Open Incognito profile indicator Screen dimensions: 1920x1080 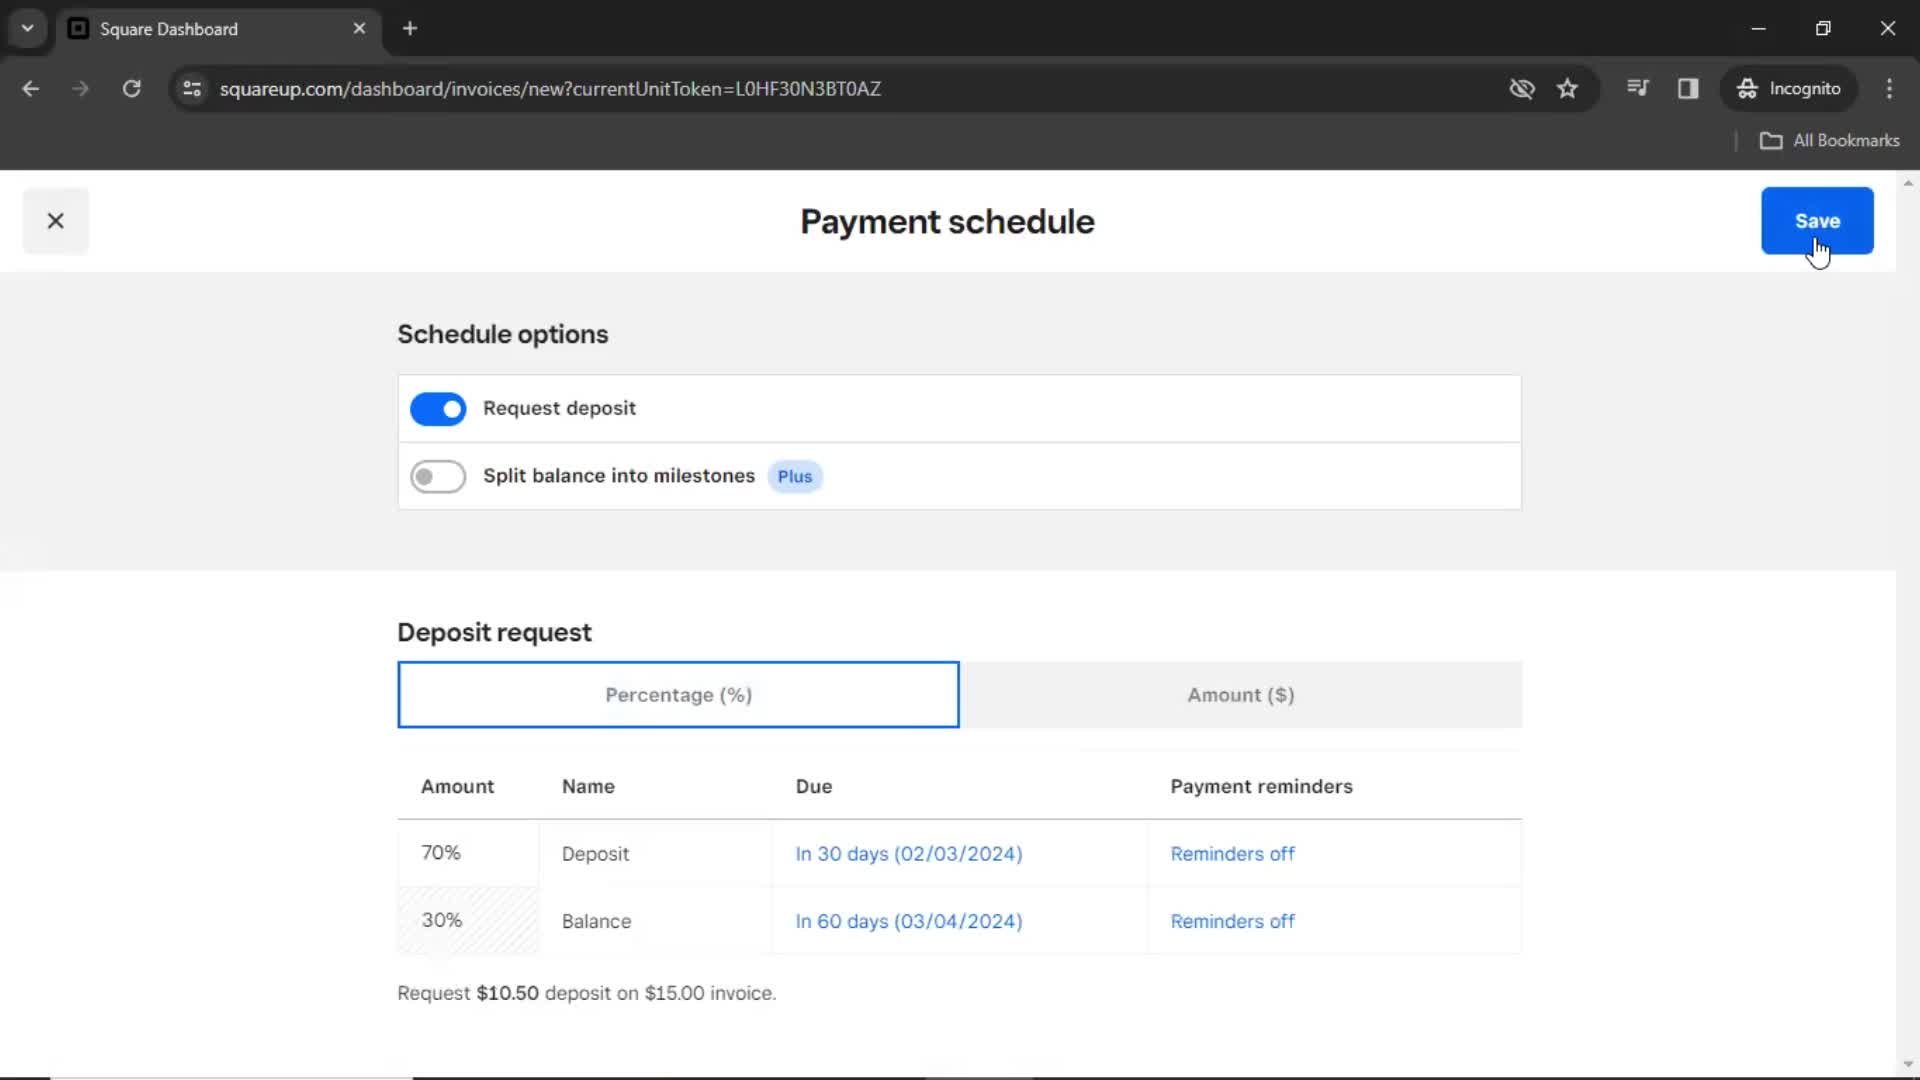(x=1789, y=89)
